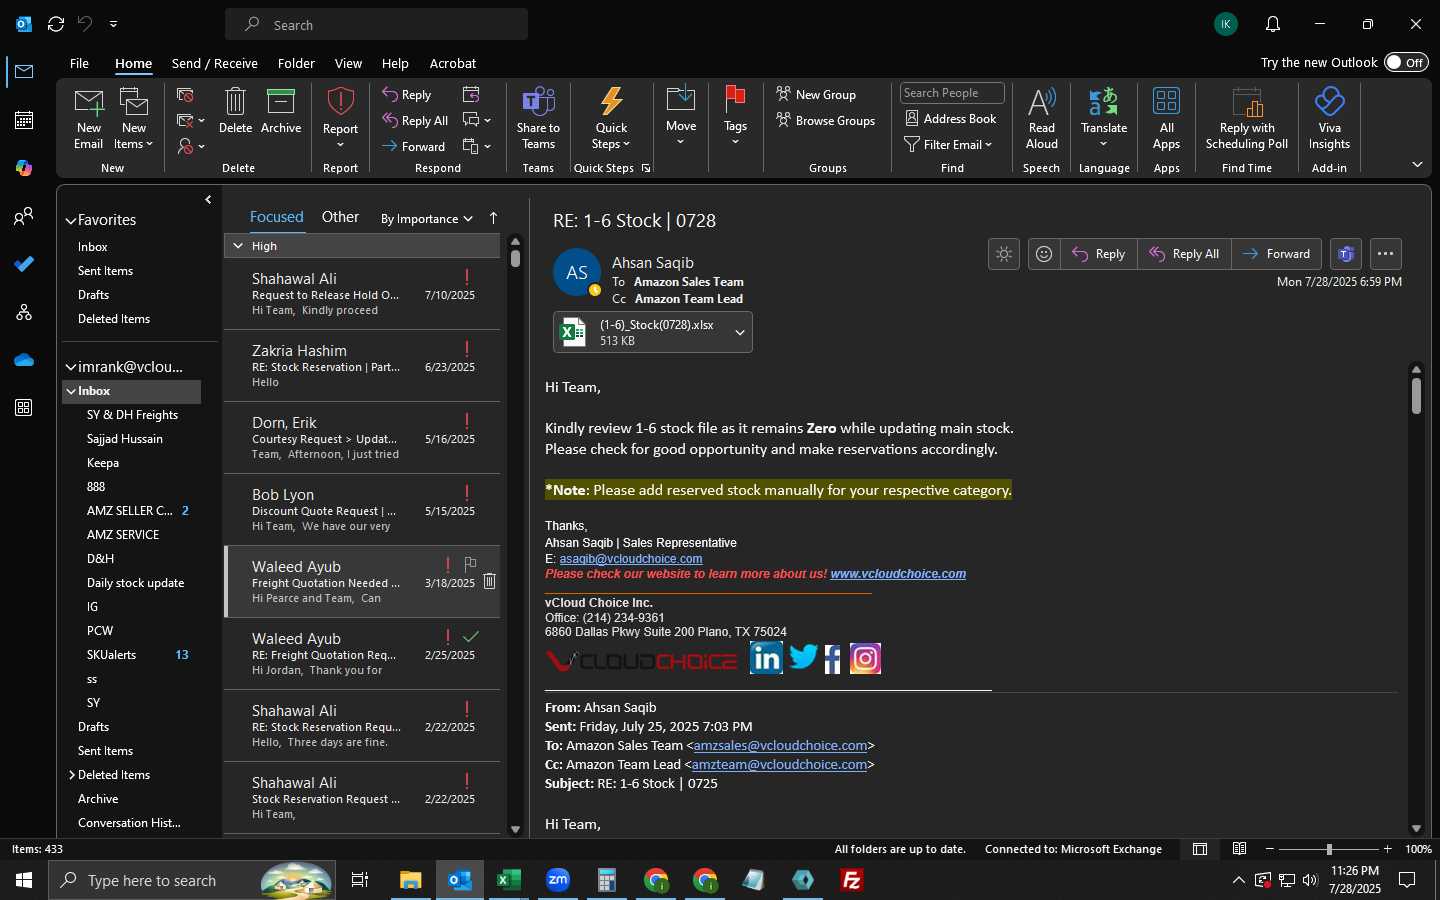1440x900 pixels.
Task: Open the Address Book
Action: pyautogui.click(x=951, y=118)
